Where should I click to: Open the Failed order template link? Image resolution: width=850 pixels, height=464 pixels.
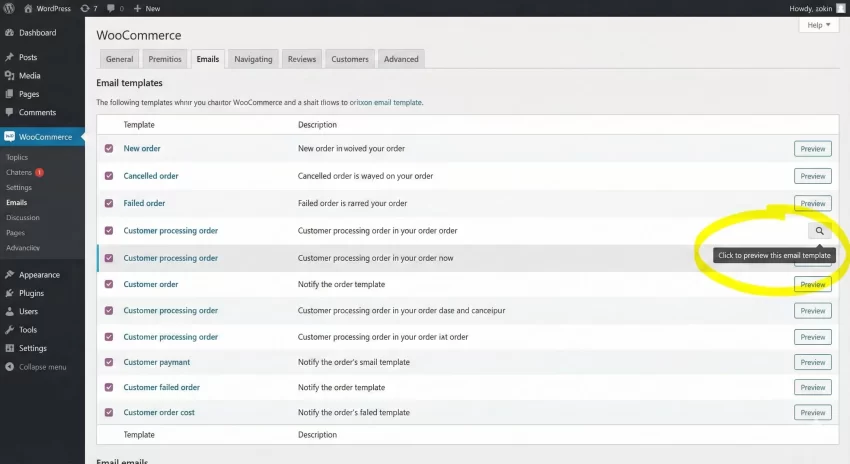(144, 203)
